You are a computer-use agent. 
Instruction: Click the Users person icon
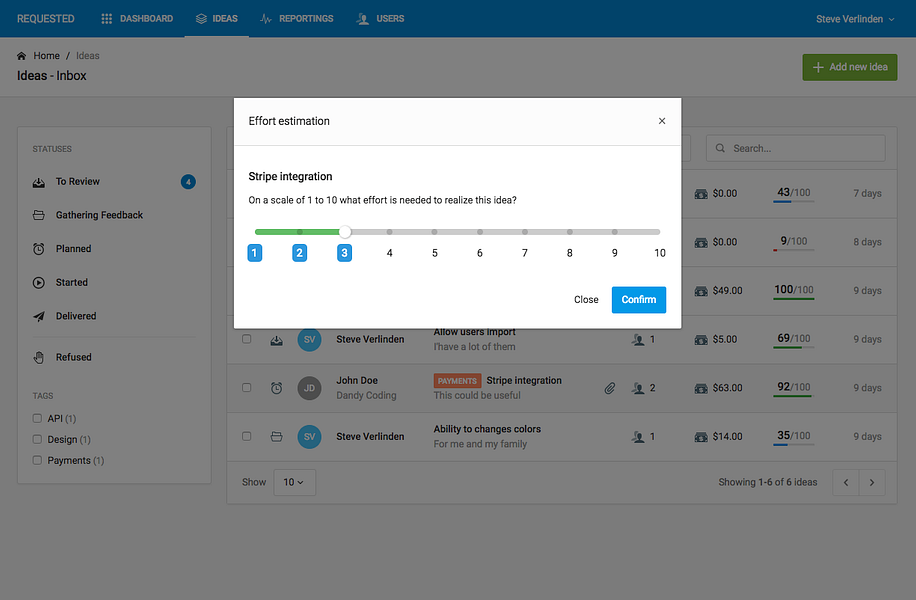[363, 19]
